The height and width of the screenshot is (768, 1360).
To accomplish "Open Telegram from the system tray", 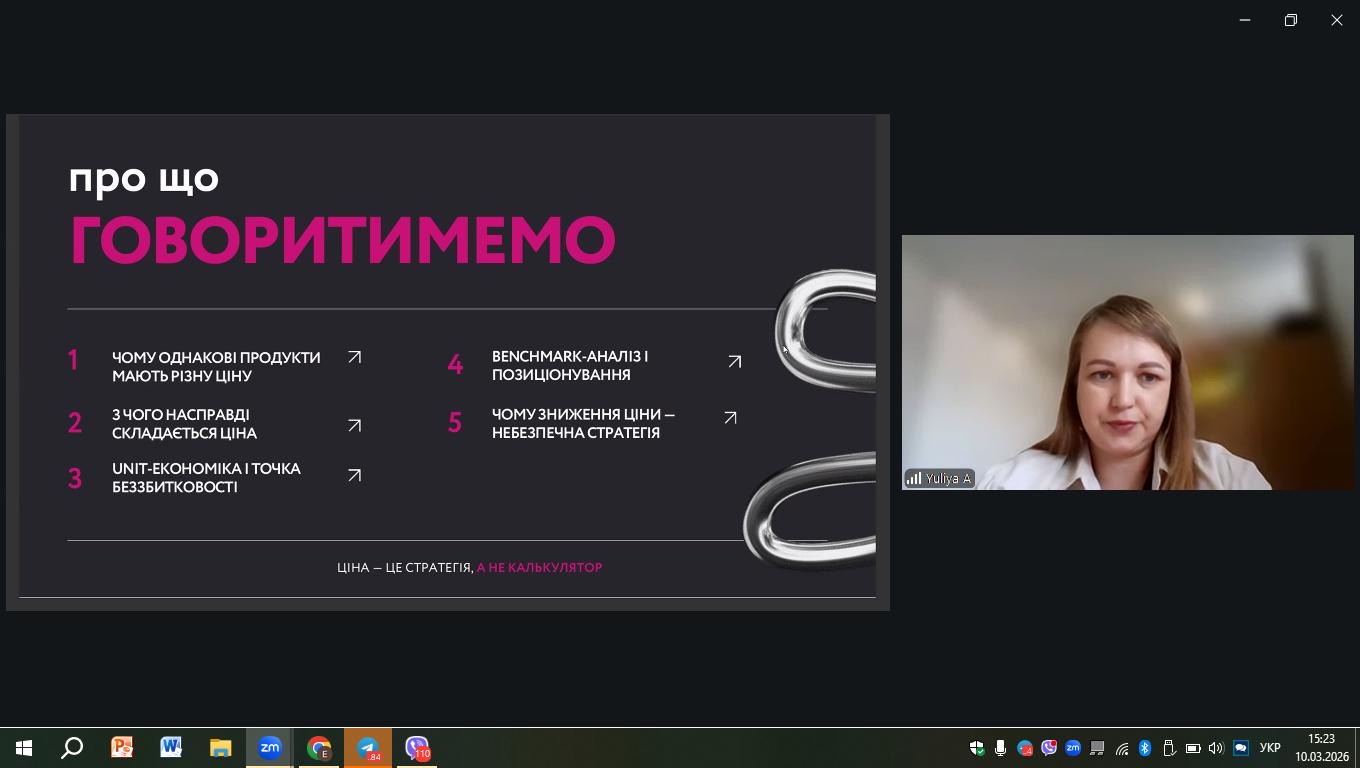I will (x=1025, y=748).
